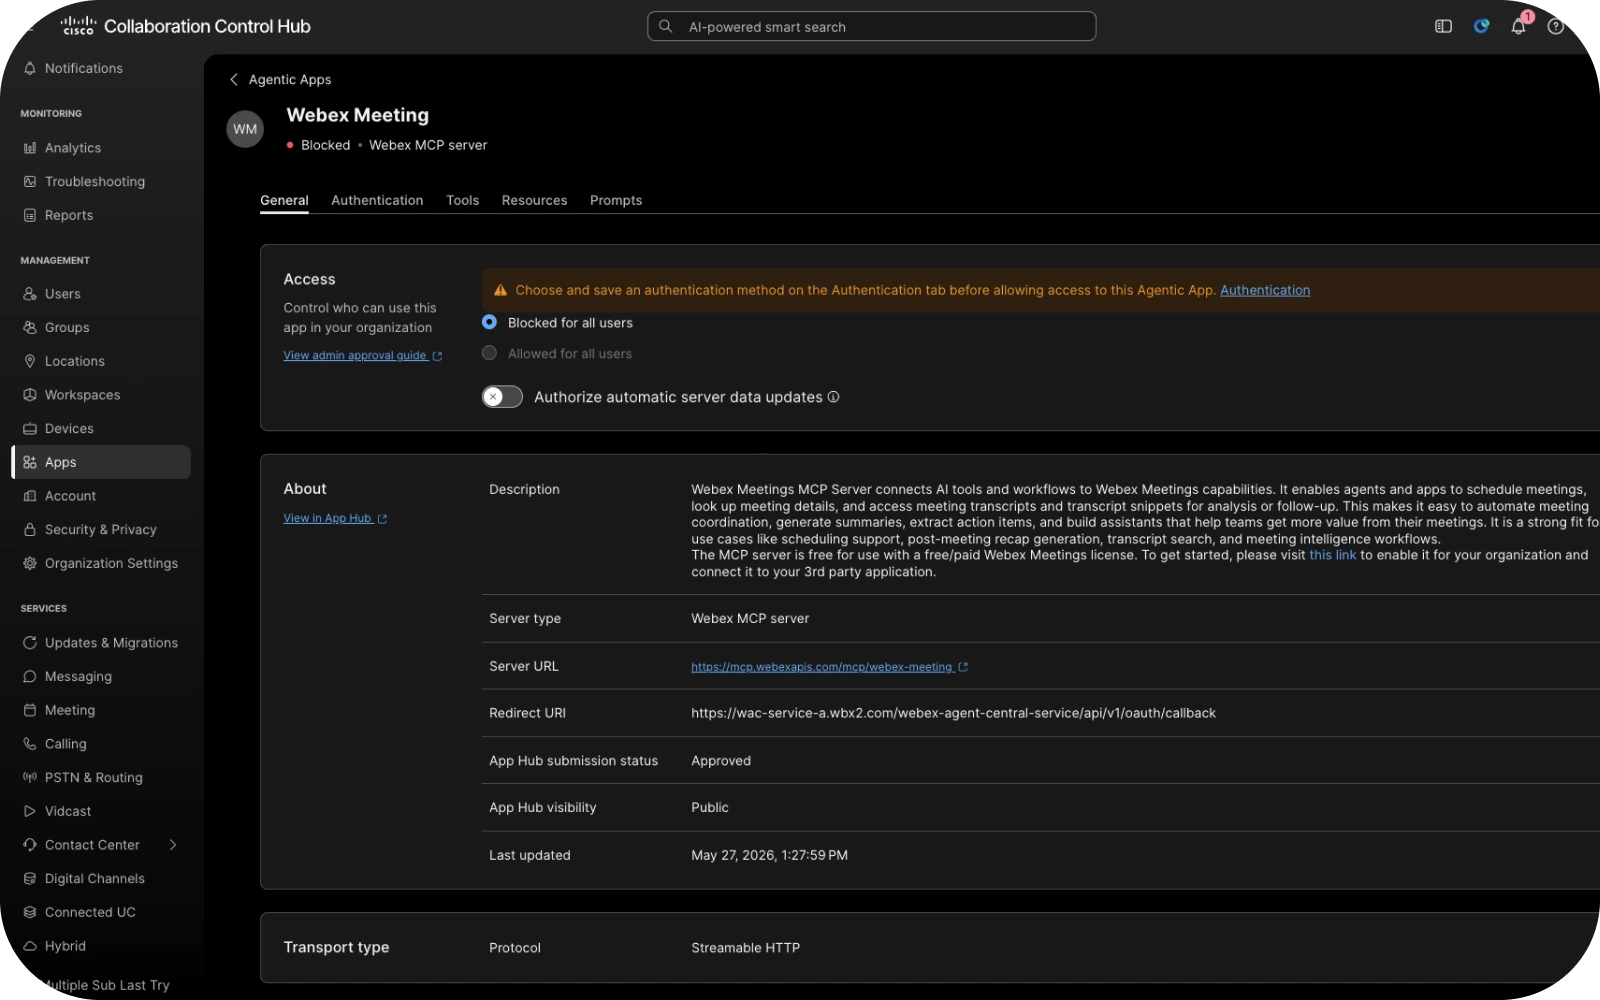Switch to the Tools tab
The width and height of the screenshot is (1600, 1000).
pos(462,200)
